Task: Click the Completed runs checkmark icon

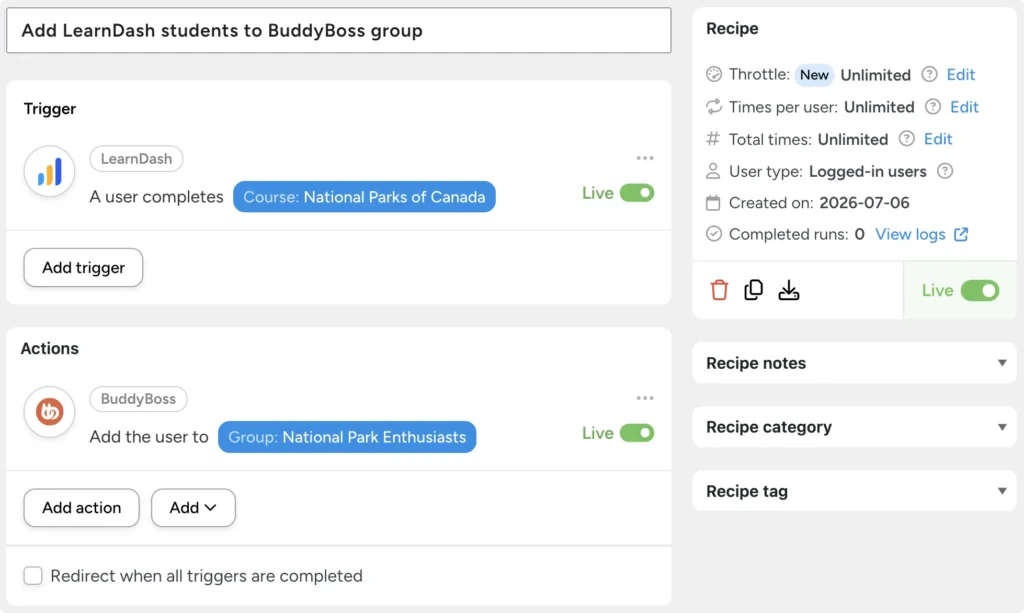Action: (714, 234)
